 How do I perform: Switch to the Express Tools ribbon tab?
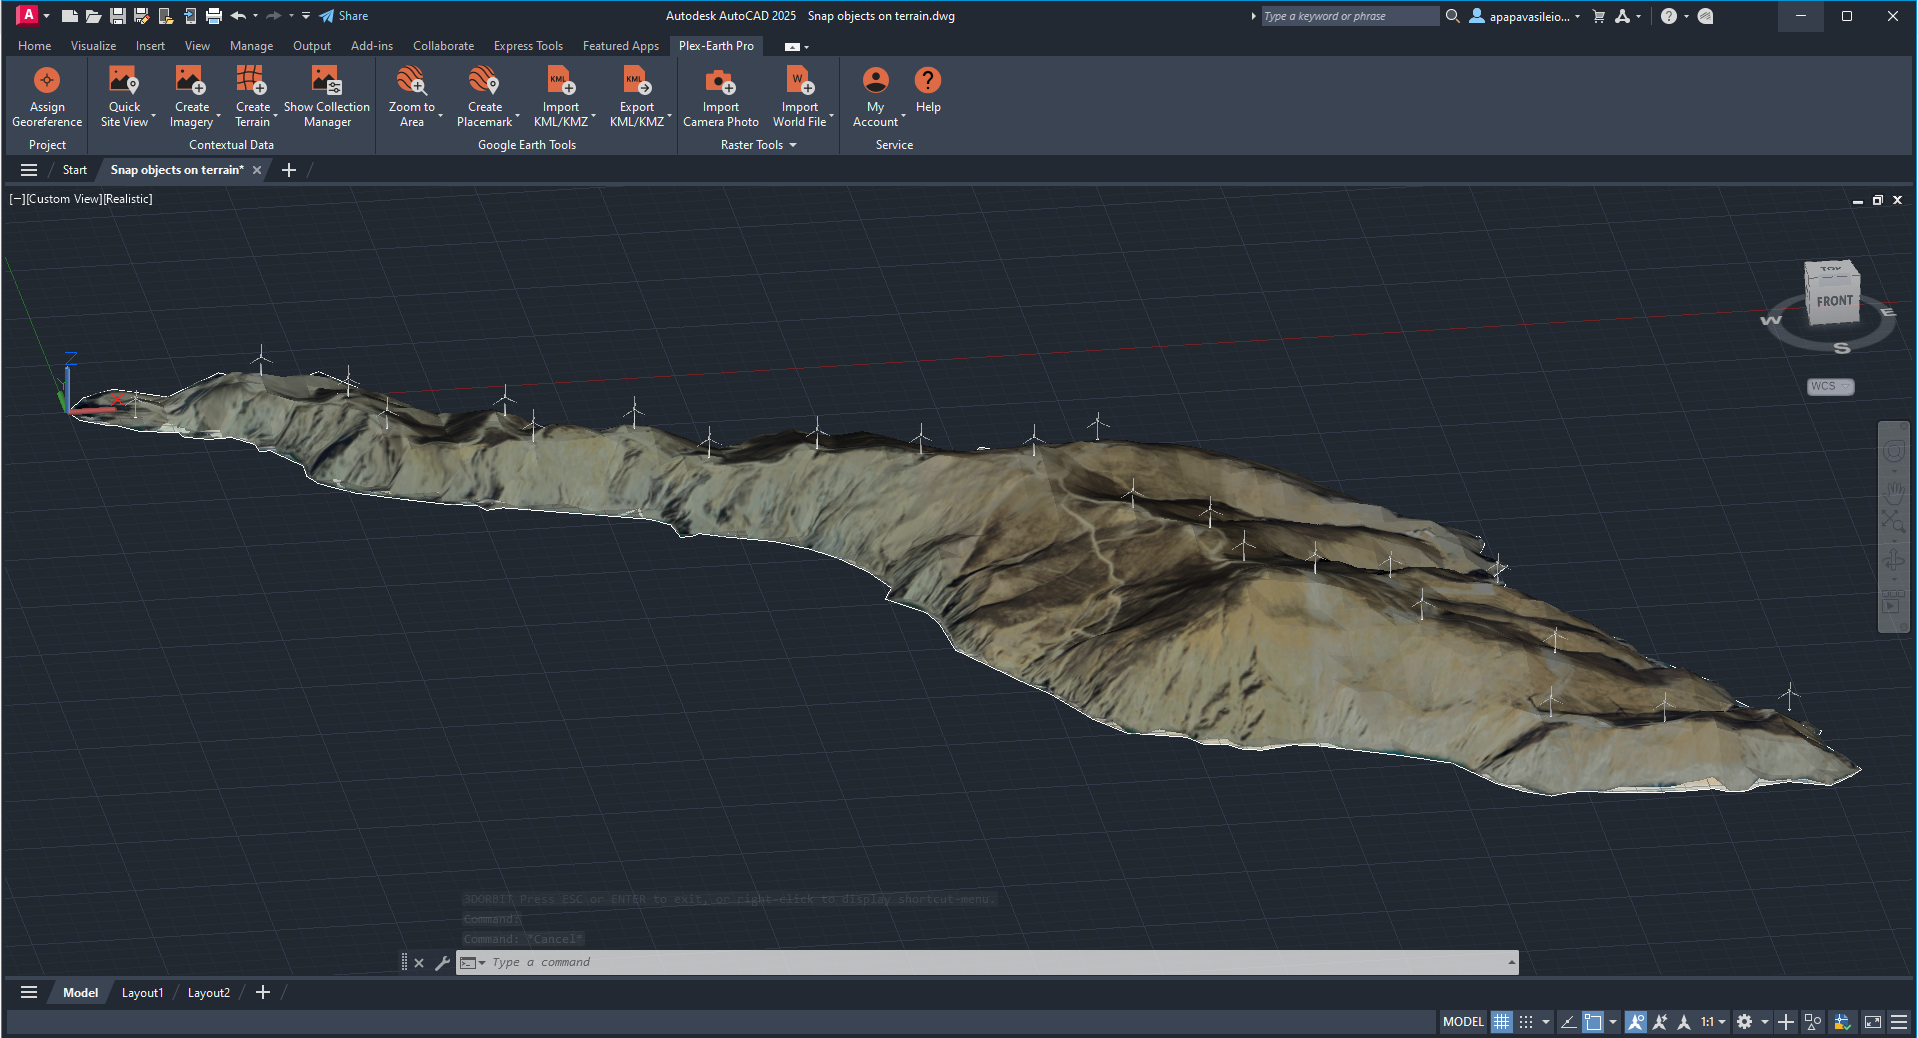(528, 46)
